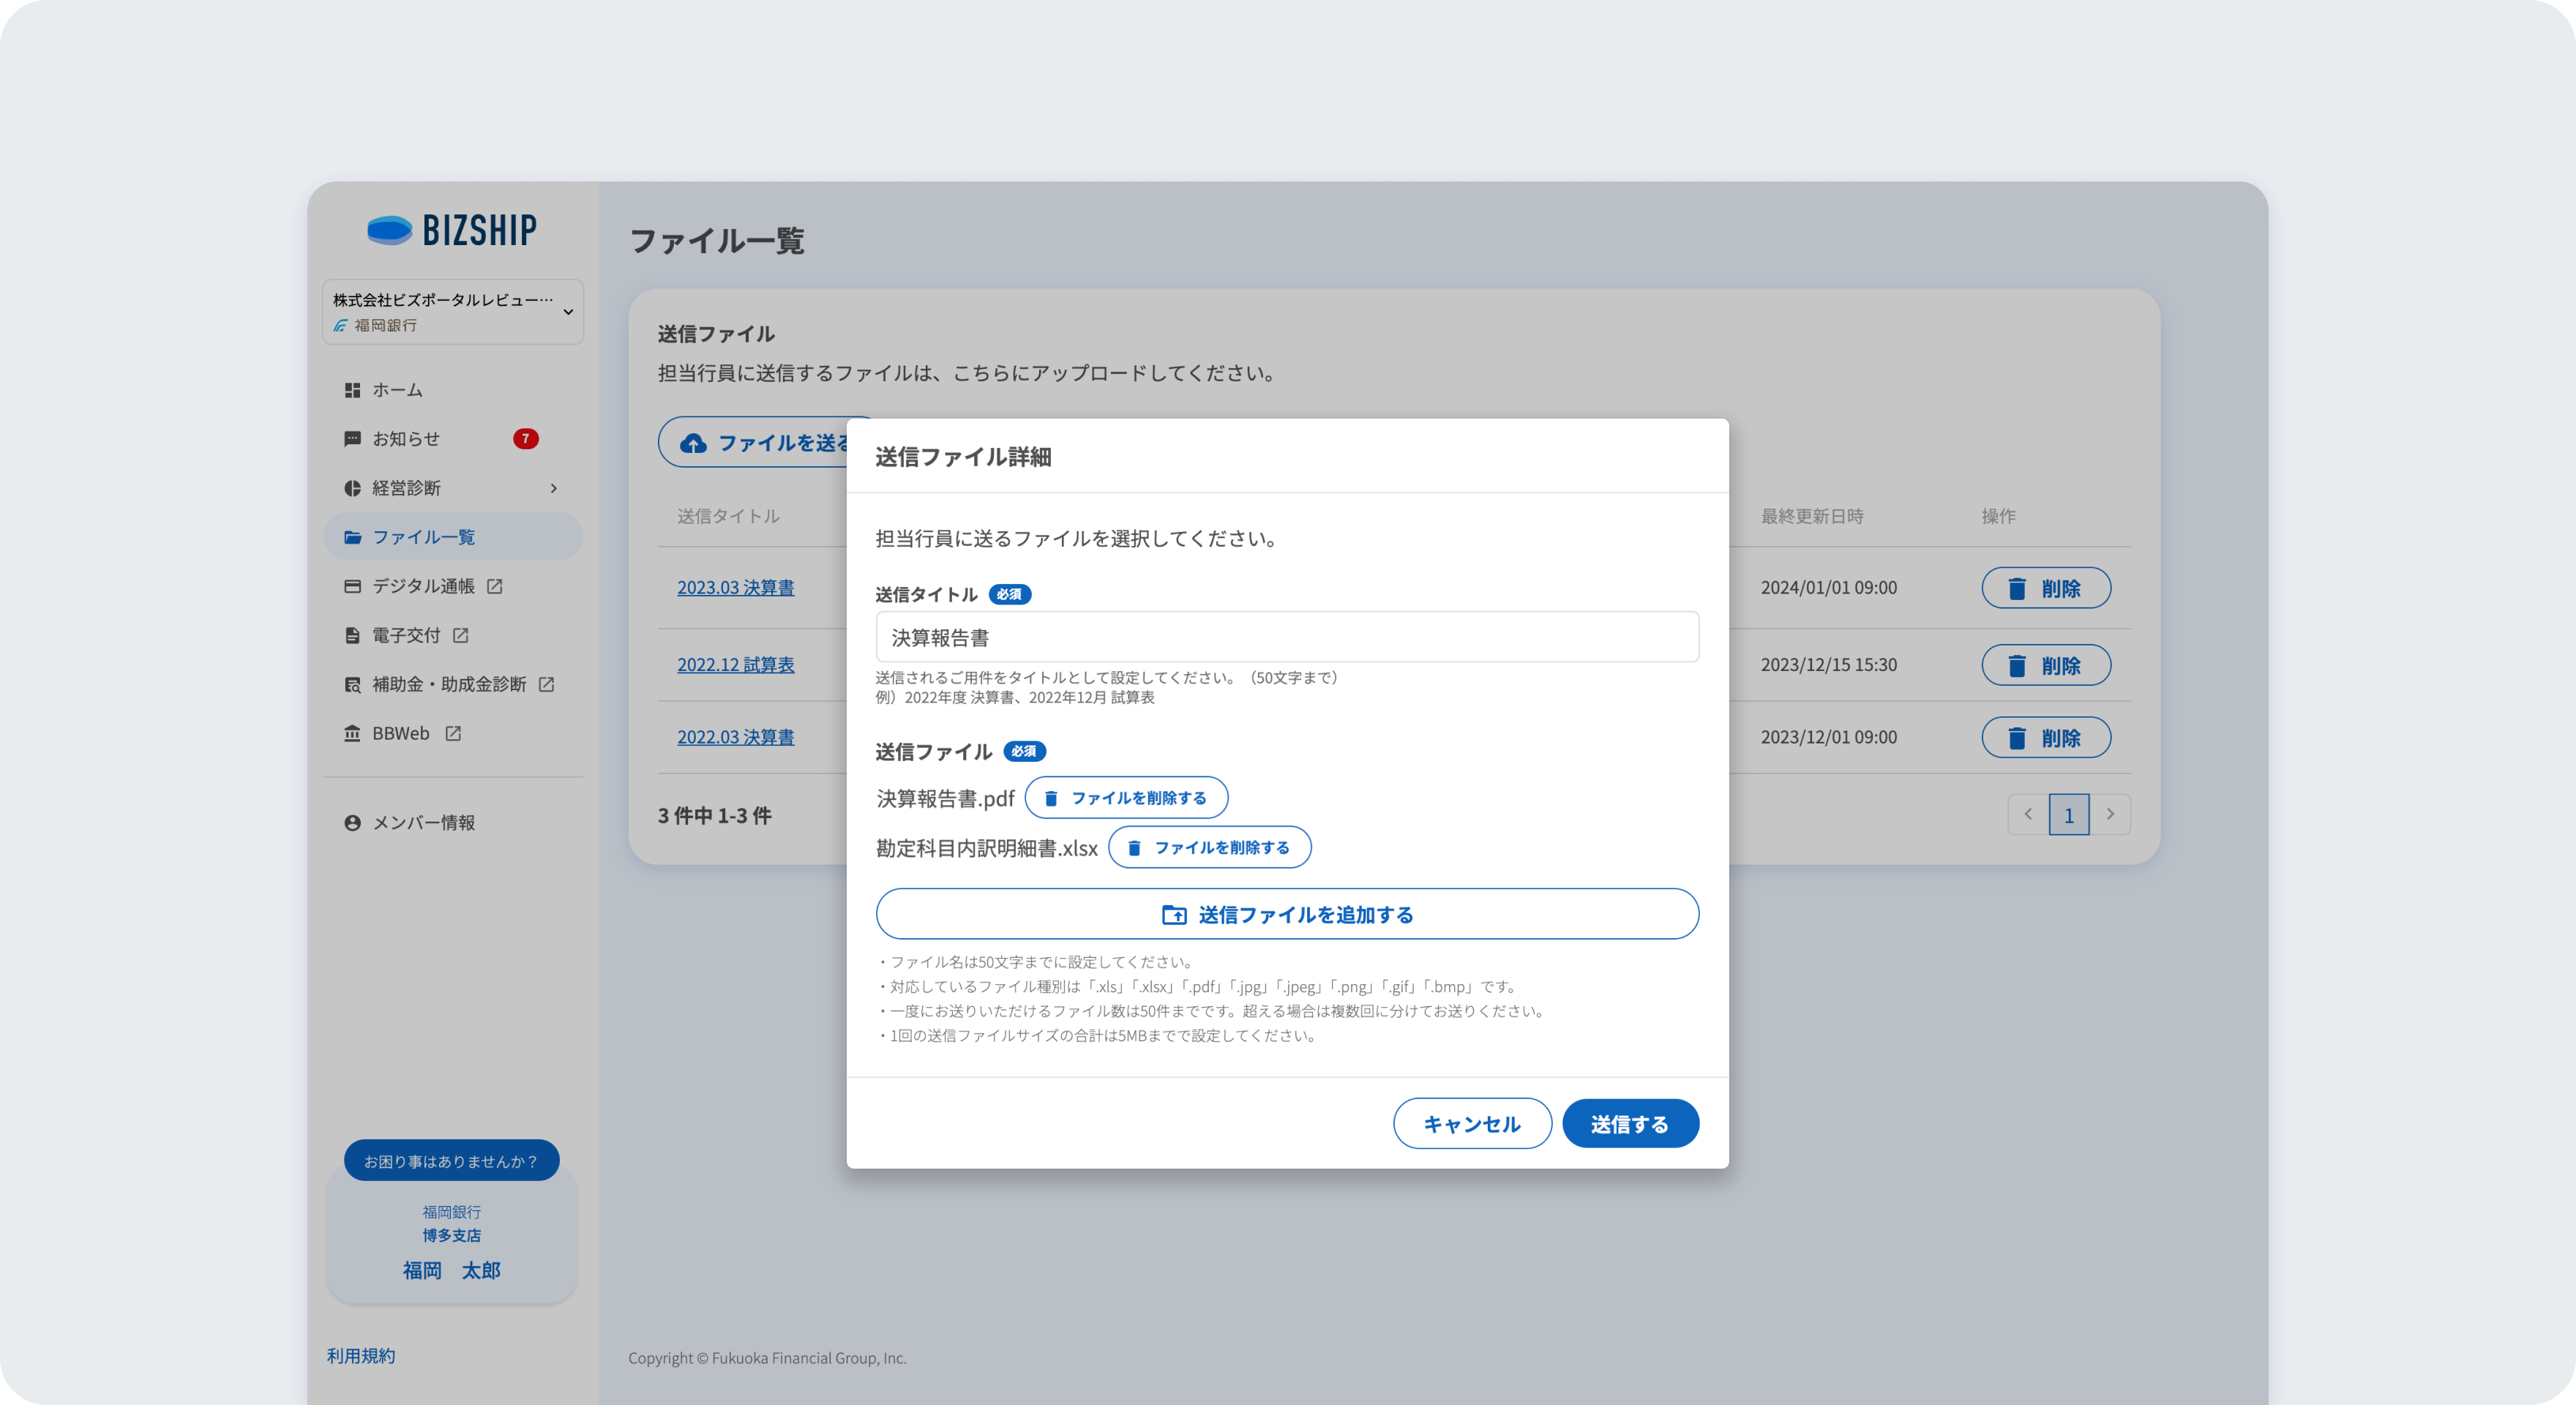Open 2022.03 決算書 link
The image size is (2576, 1405).
736,737
